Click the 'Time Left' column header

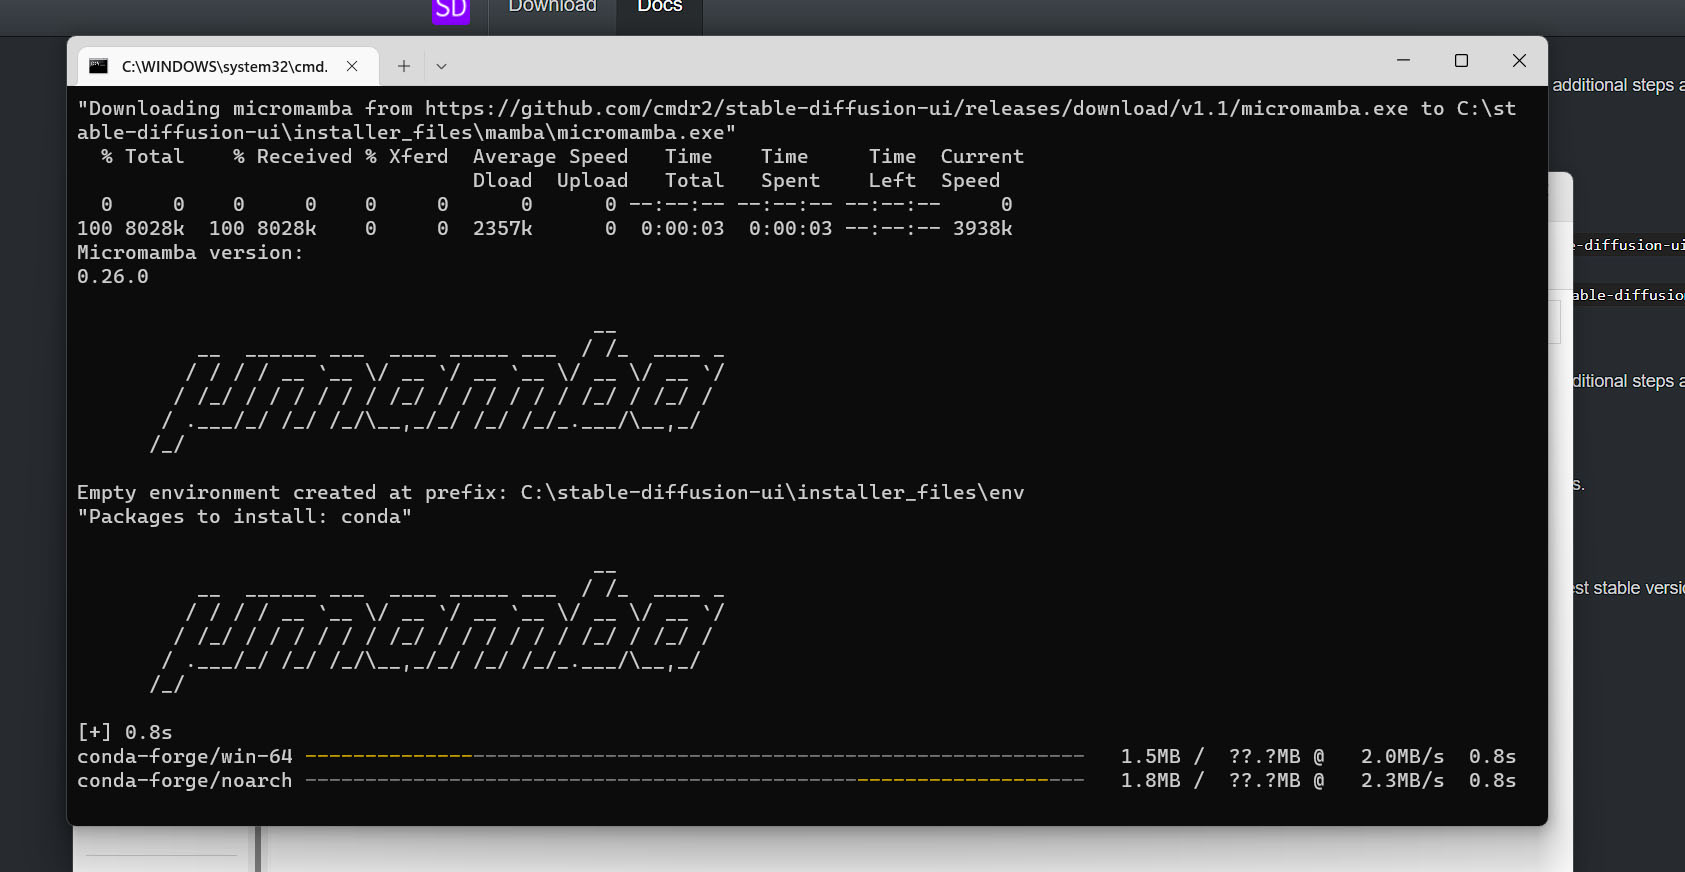click(892, 168)
